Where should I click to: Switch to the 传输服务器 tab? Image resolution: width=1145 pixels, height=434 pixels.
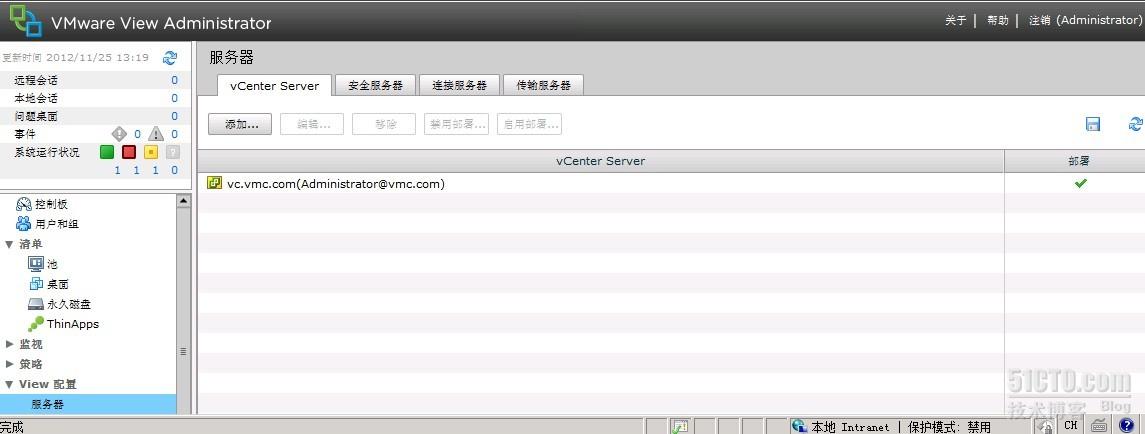(543, 85)
